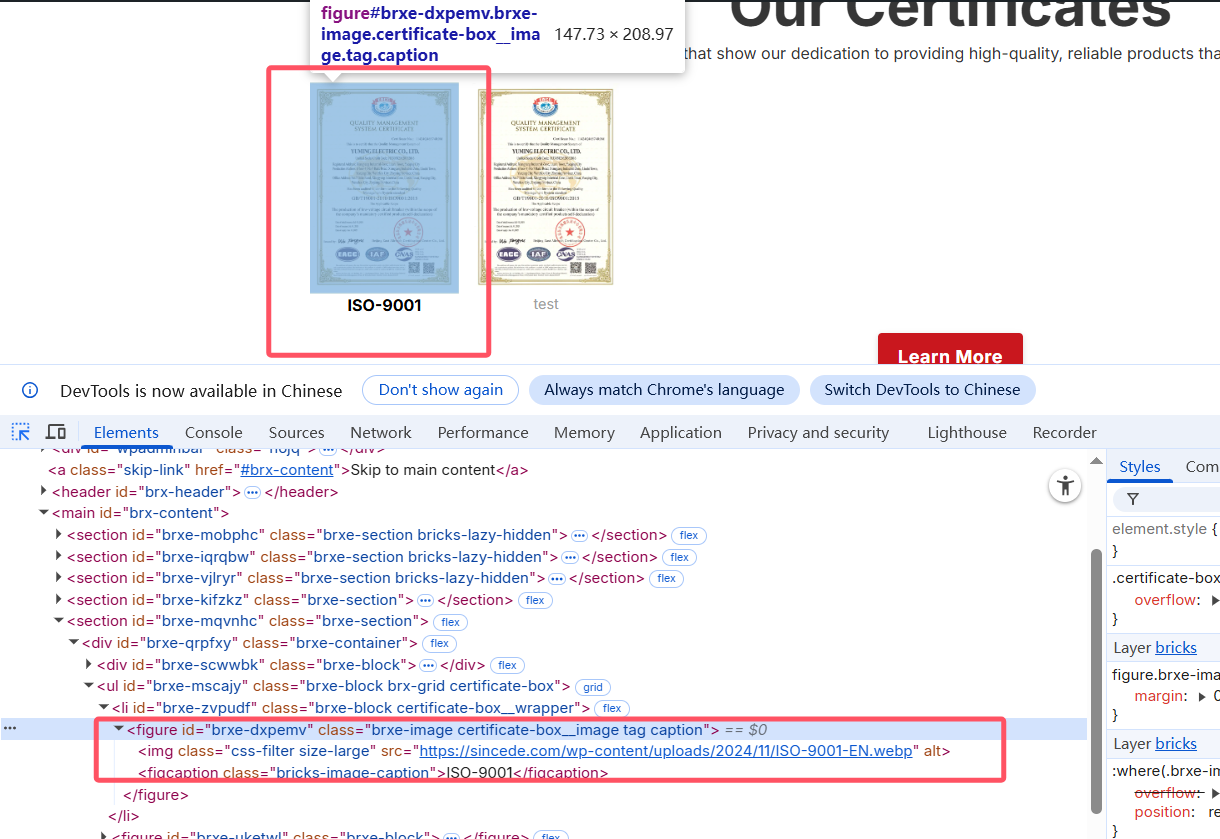Click the info icon in the DevTools language bar
The height and width of the screenshot is (839, 1220).
pos(30,390)
